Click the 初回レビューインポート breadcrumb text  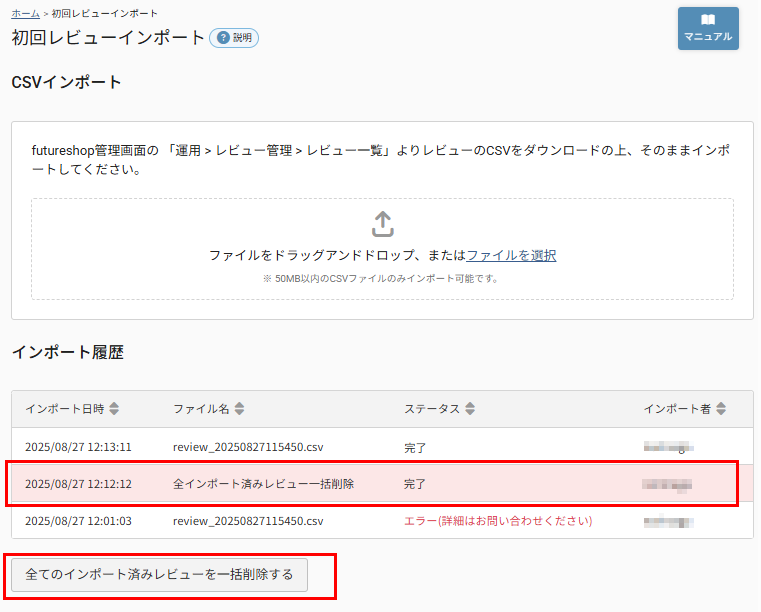[104, 14]
